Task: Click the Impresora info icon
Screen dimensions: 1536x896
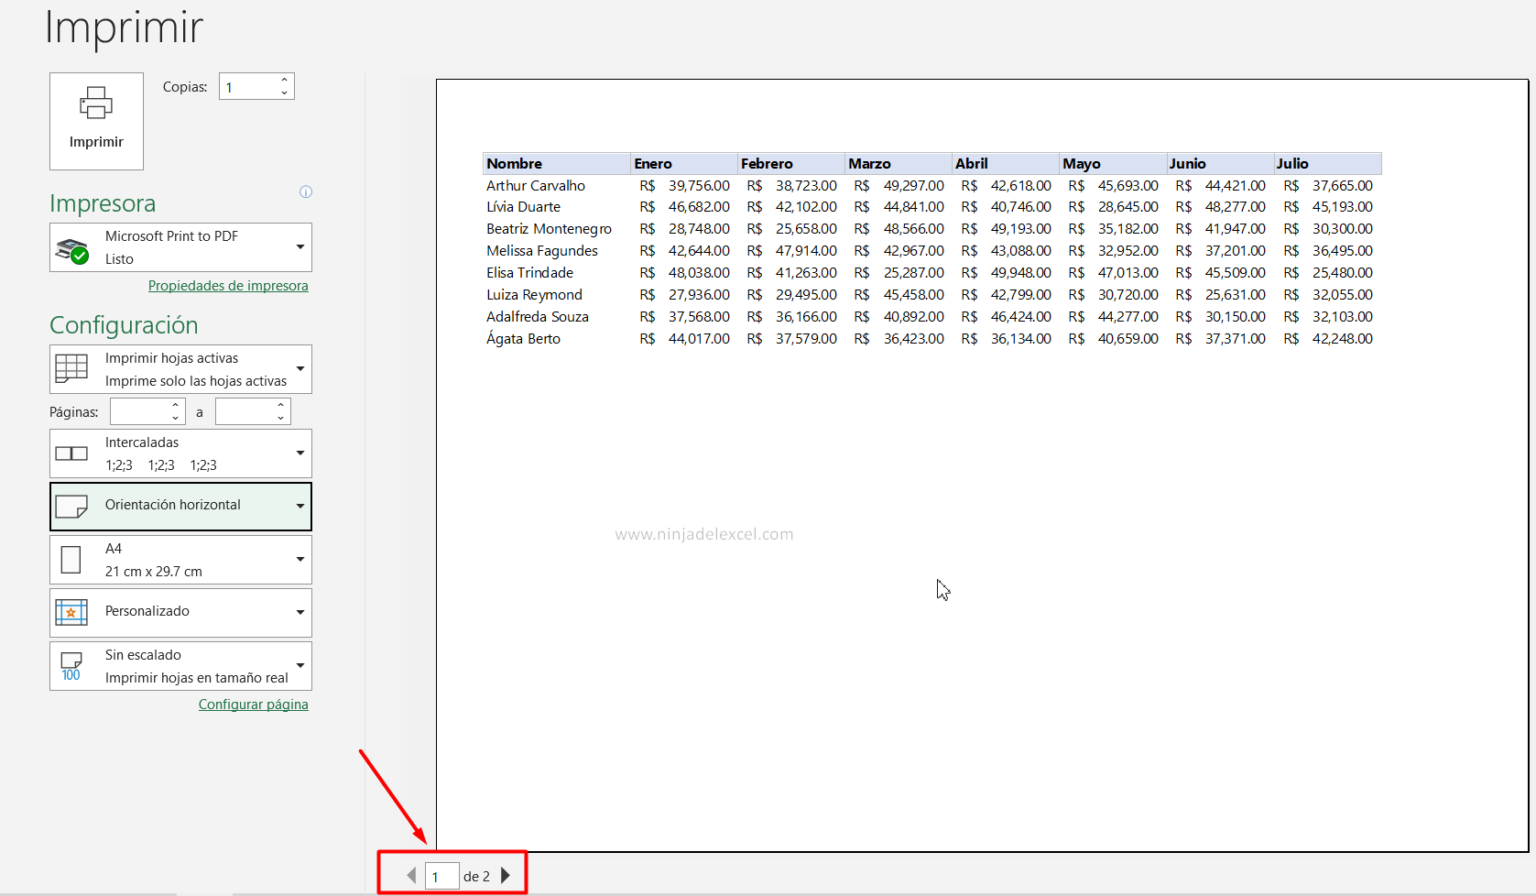Action: pos(306,192)
